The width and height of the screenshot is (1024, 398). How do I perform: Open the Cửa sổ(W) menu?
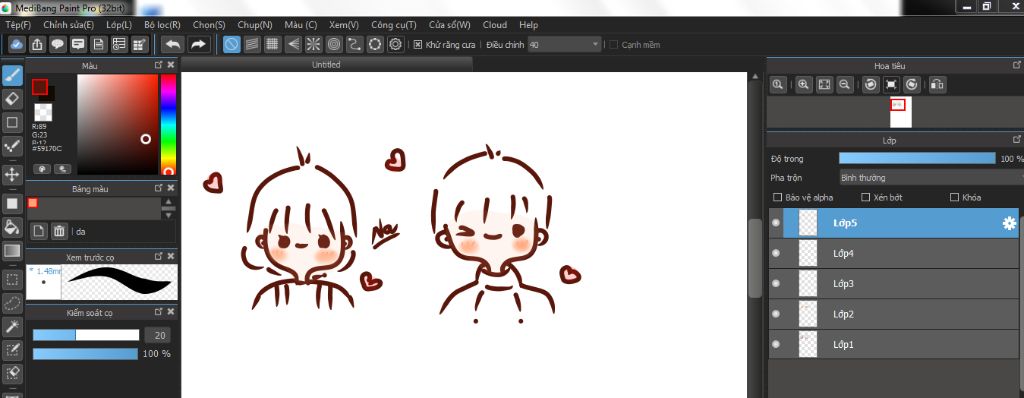coord(449,25)
